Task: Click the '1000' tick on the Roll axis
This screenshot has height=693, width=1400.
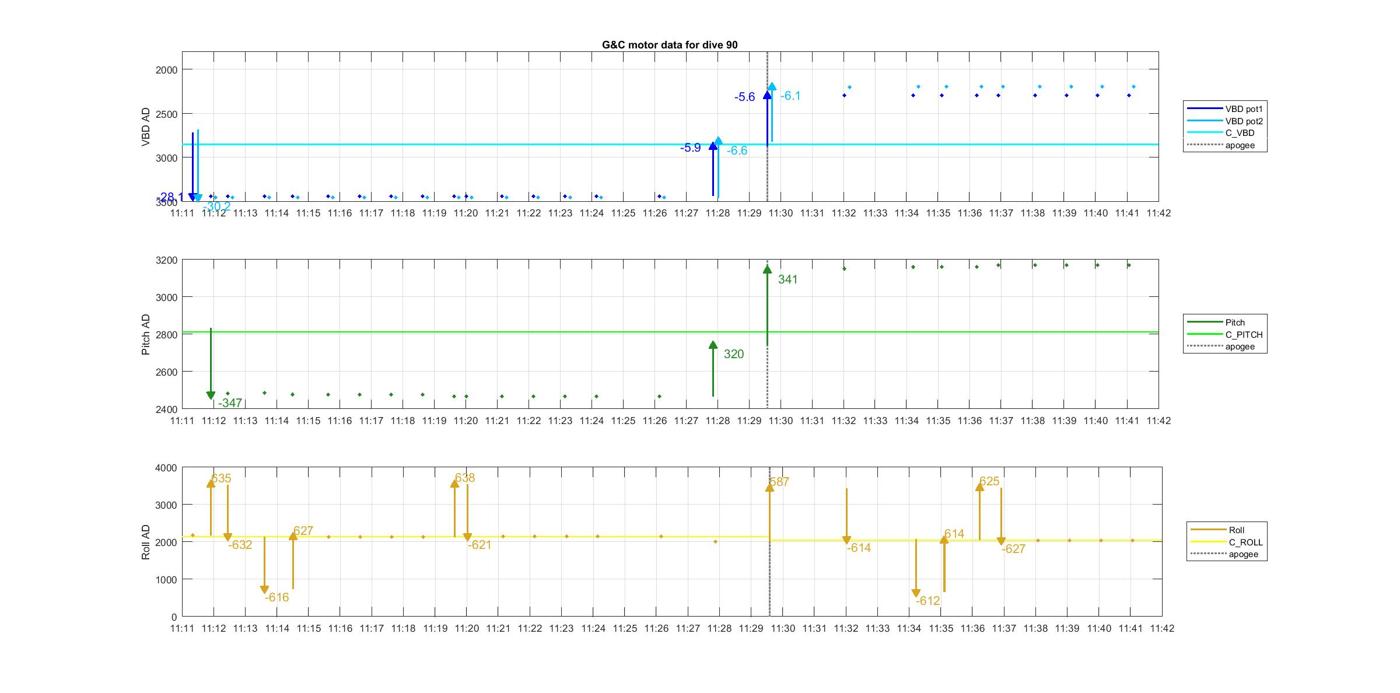Action: pyautogui.click(x=166, y=580)
